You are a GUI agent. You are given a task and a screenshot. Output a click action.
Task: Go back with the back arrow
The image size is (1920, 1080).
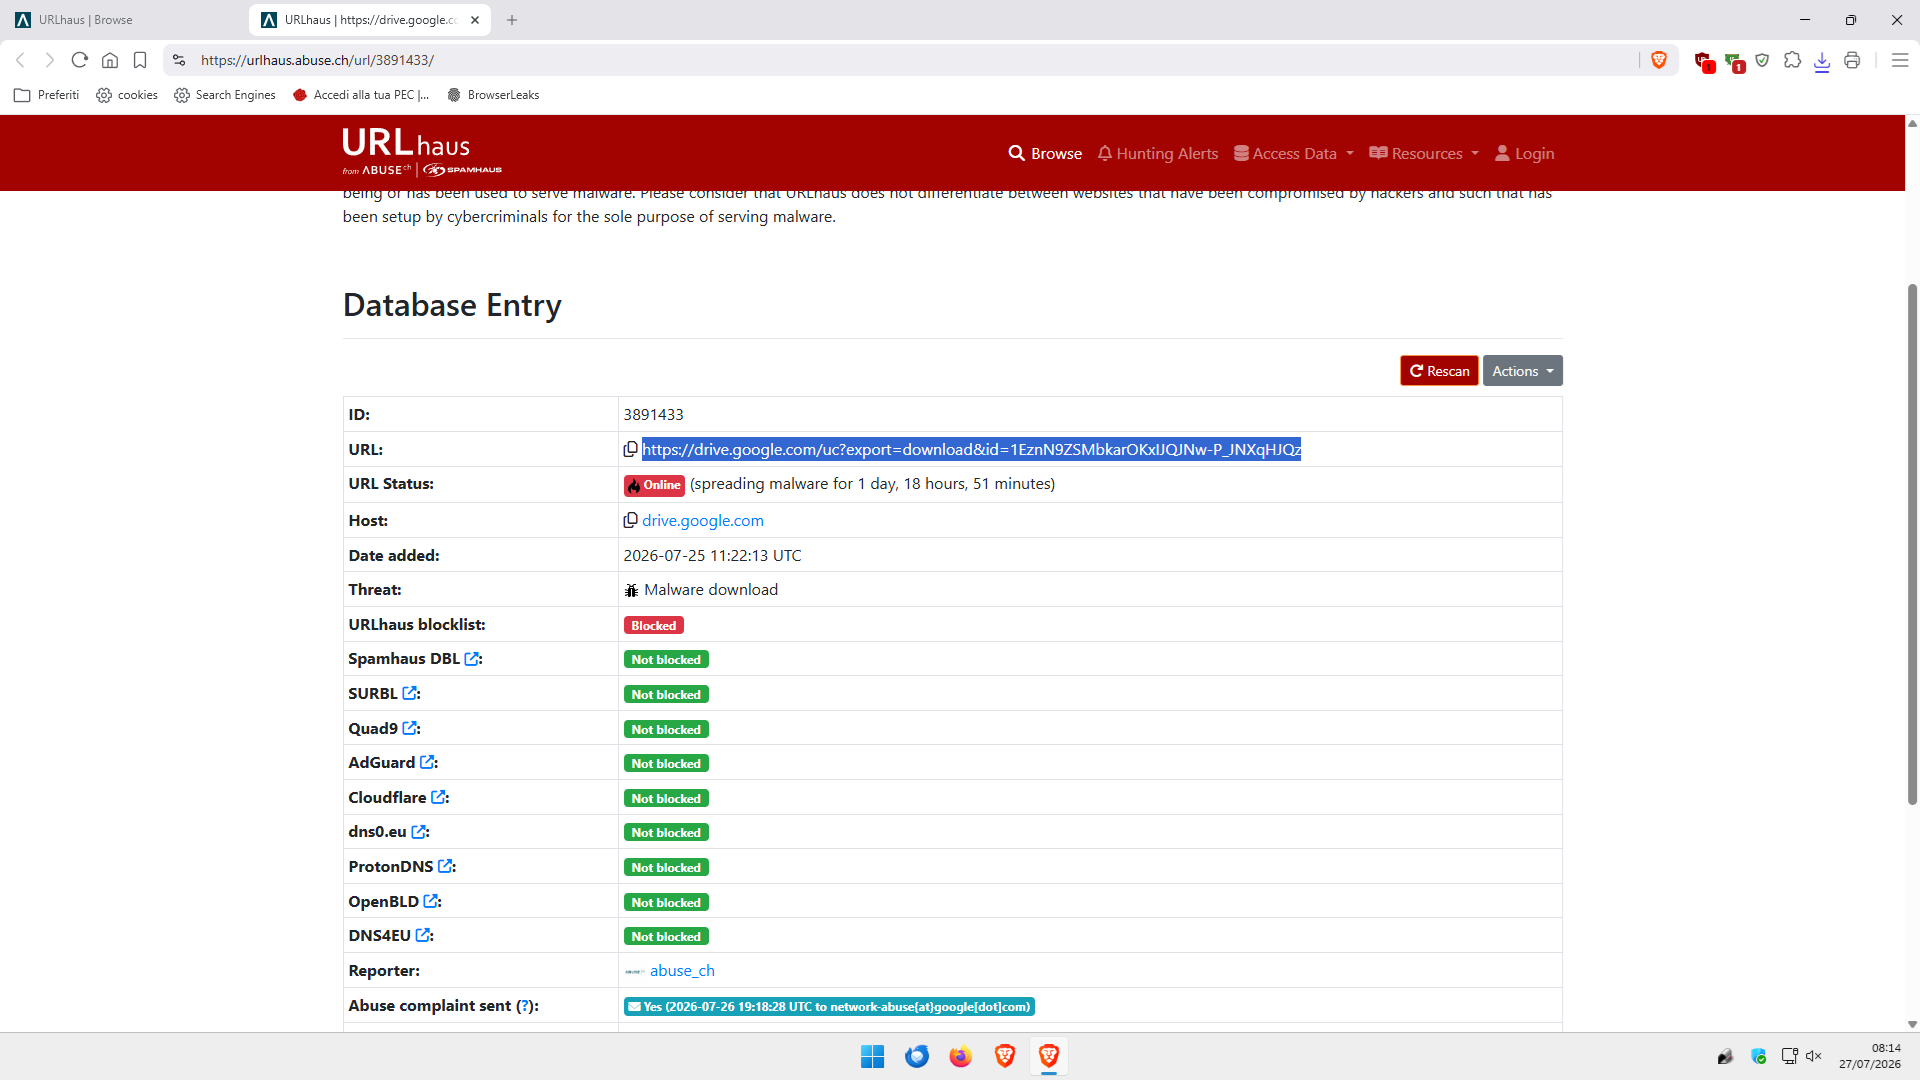[20, 60]
